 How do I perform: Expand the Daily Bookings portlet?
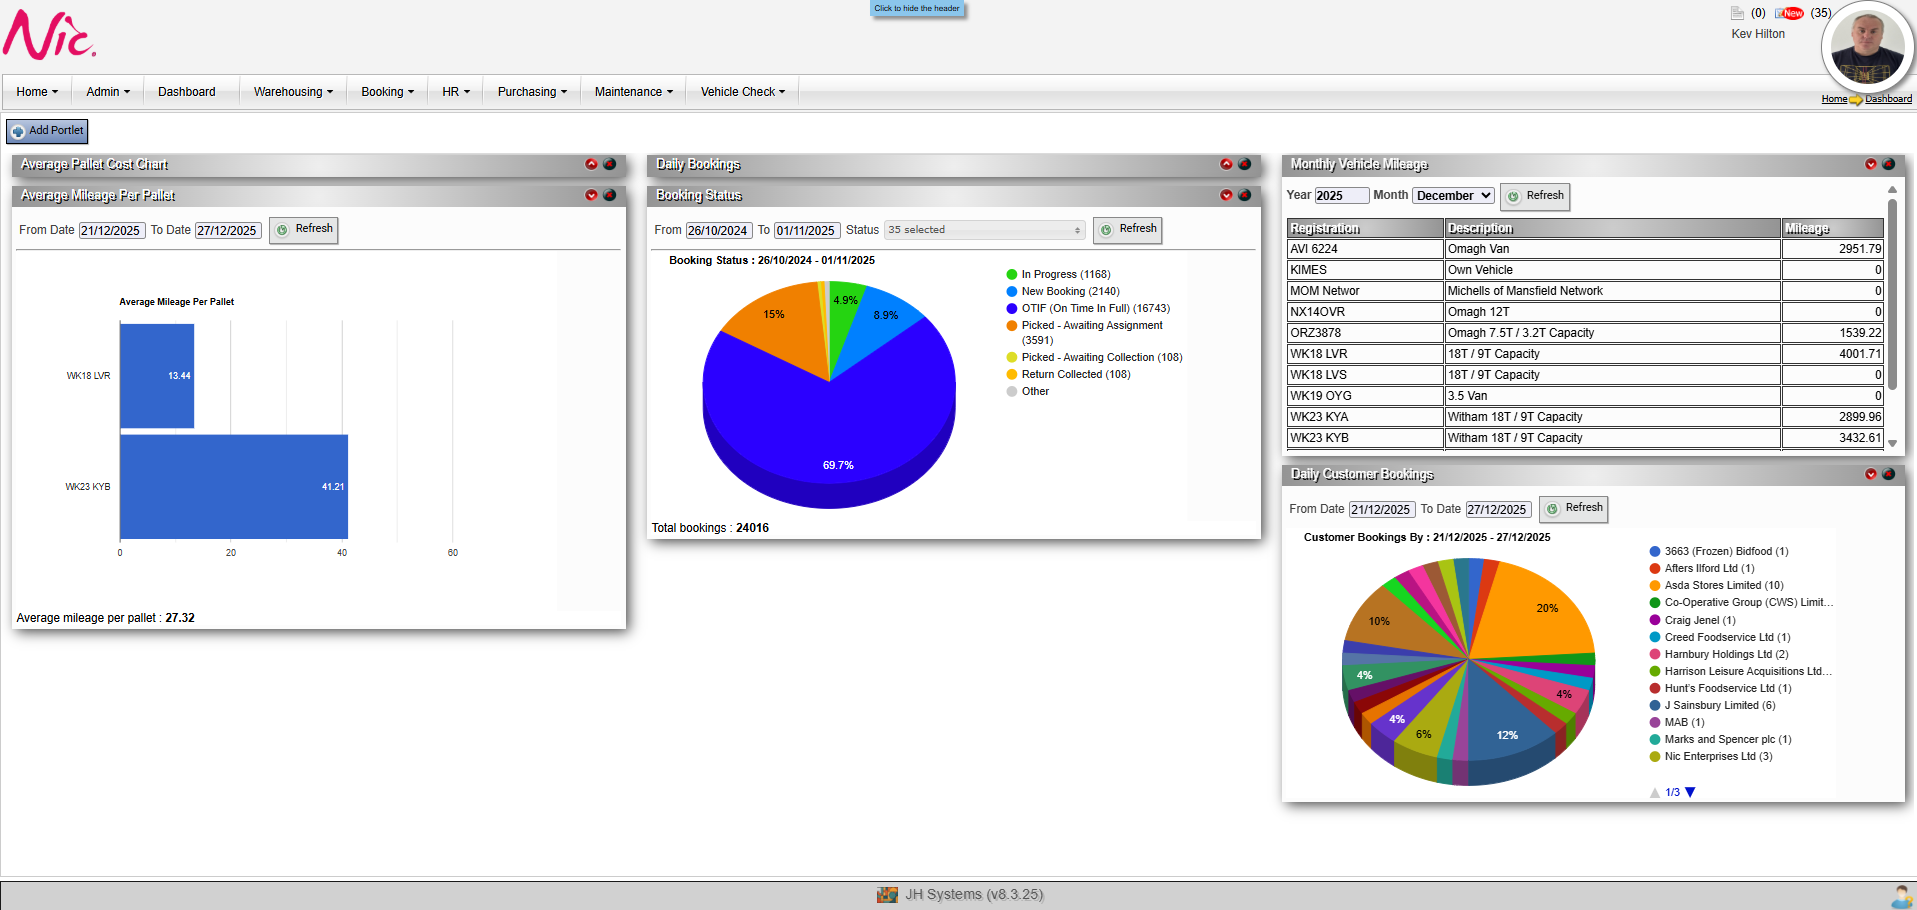tap(1226, 164)
